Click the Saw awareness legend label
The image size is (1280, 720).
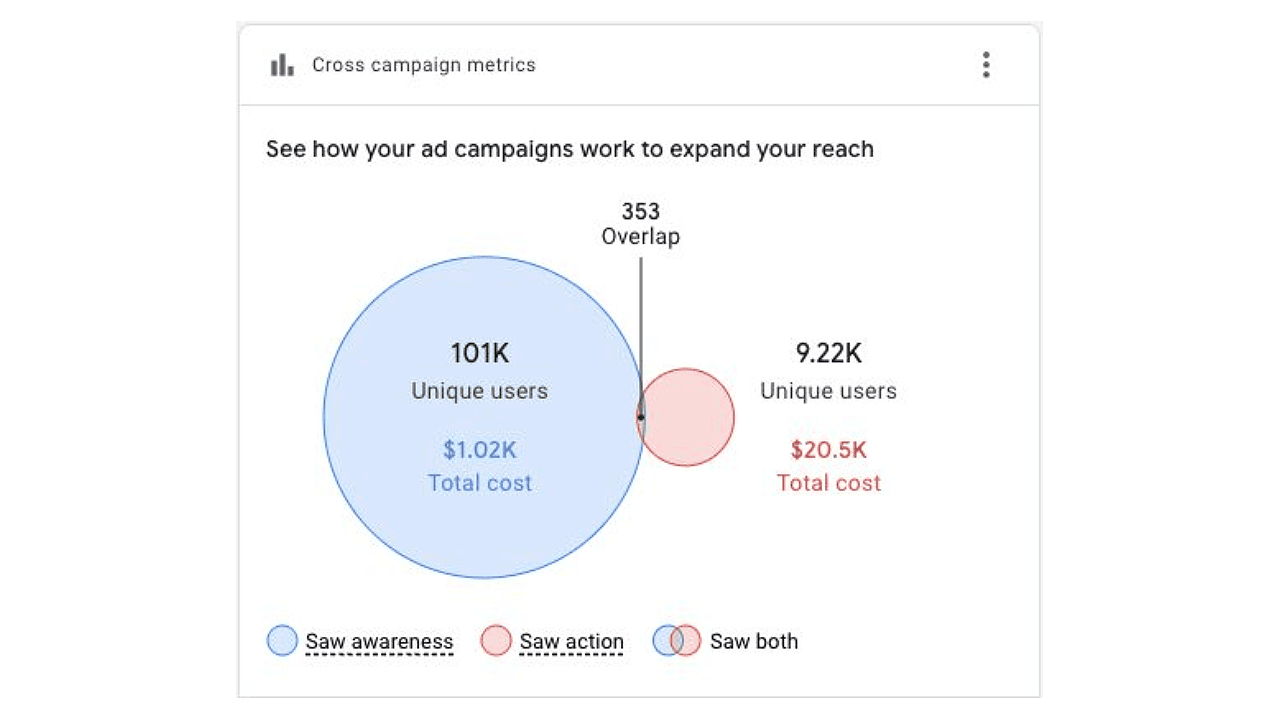(379, 642)
